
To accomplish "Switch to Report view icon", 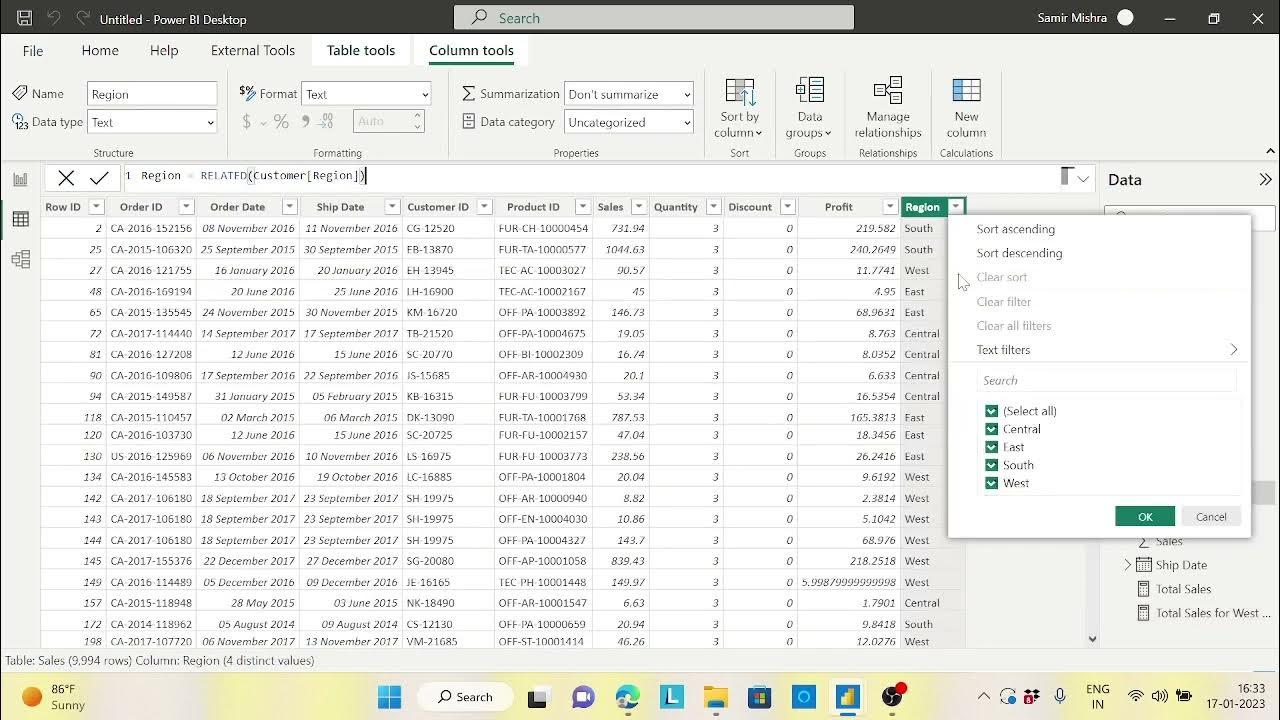I will 20,180.
